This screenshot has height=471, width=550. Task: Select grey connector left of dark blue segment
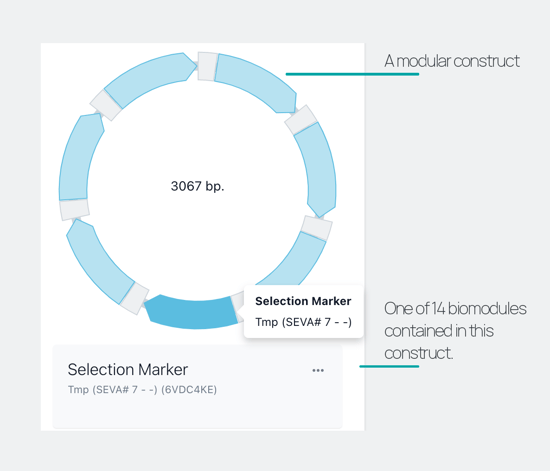(x=134, y=298)
